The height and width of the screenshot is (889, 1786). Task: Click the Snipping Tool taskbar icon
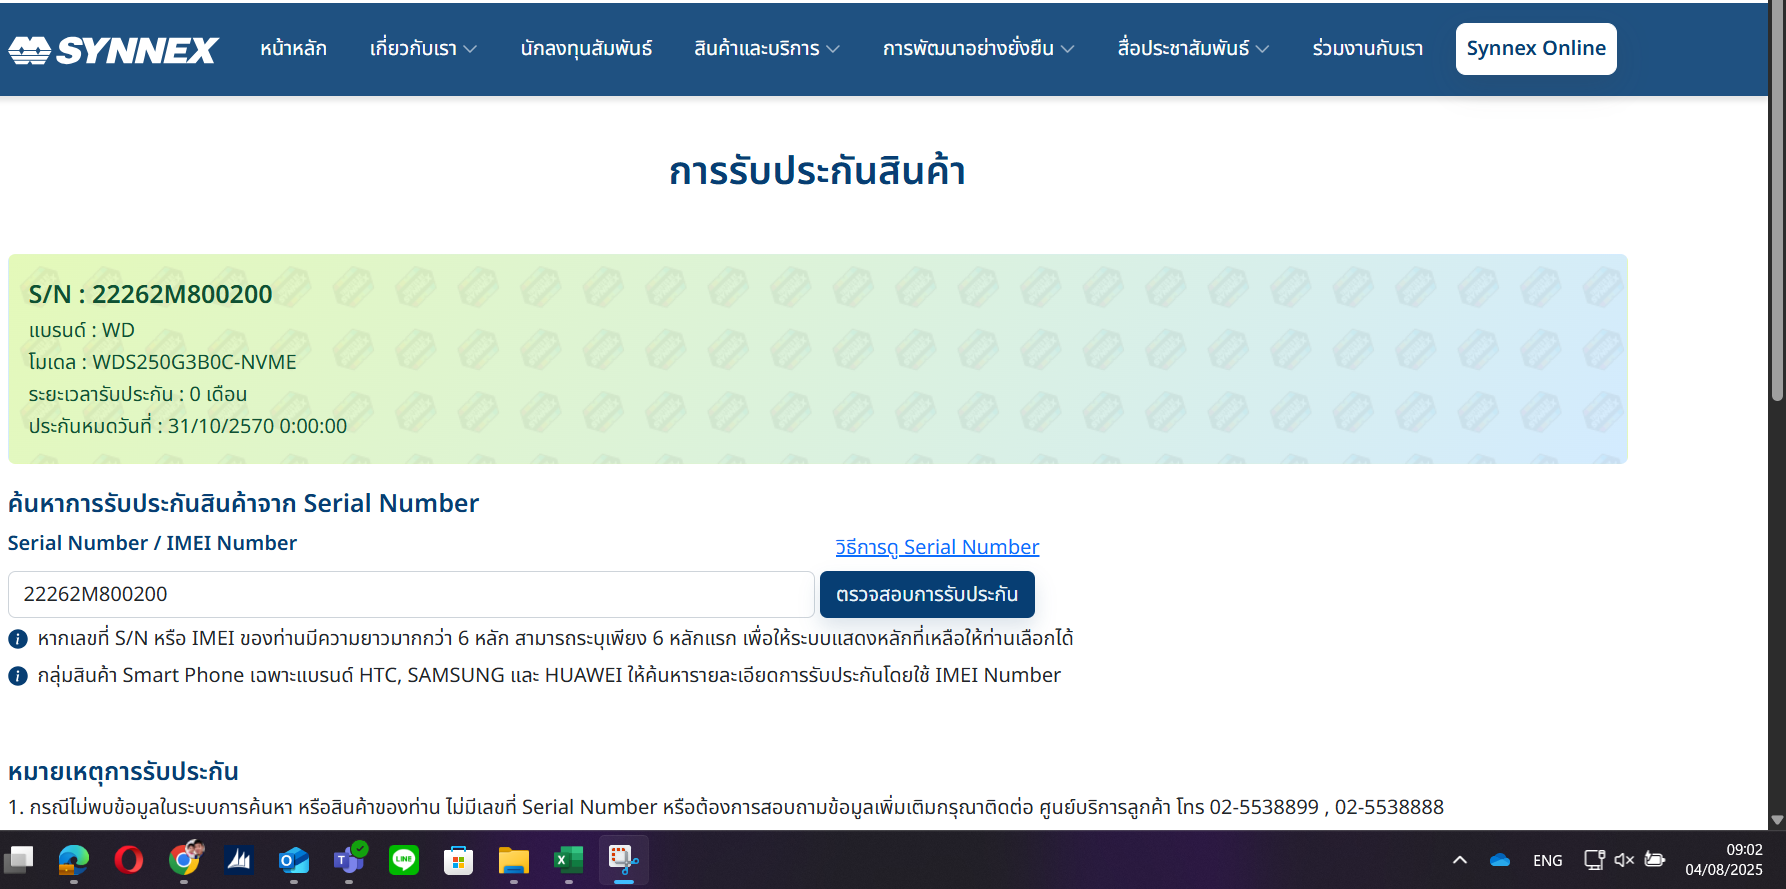coord(623,860)
